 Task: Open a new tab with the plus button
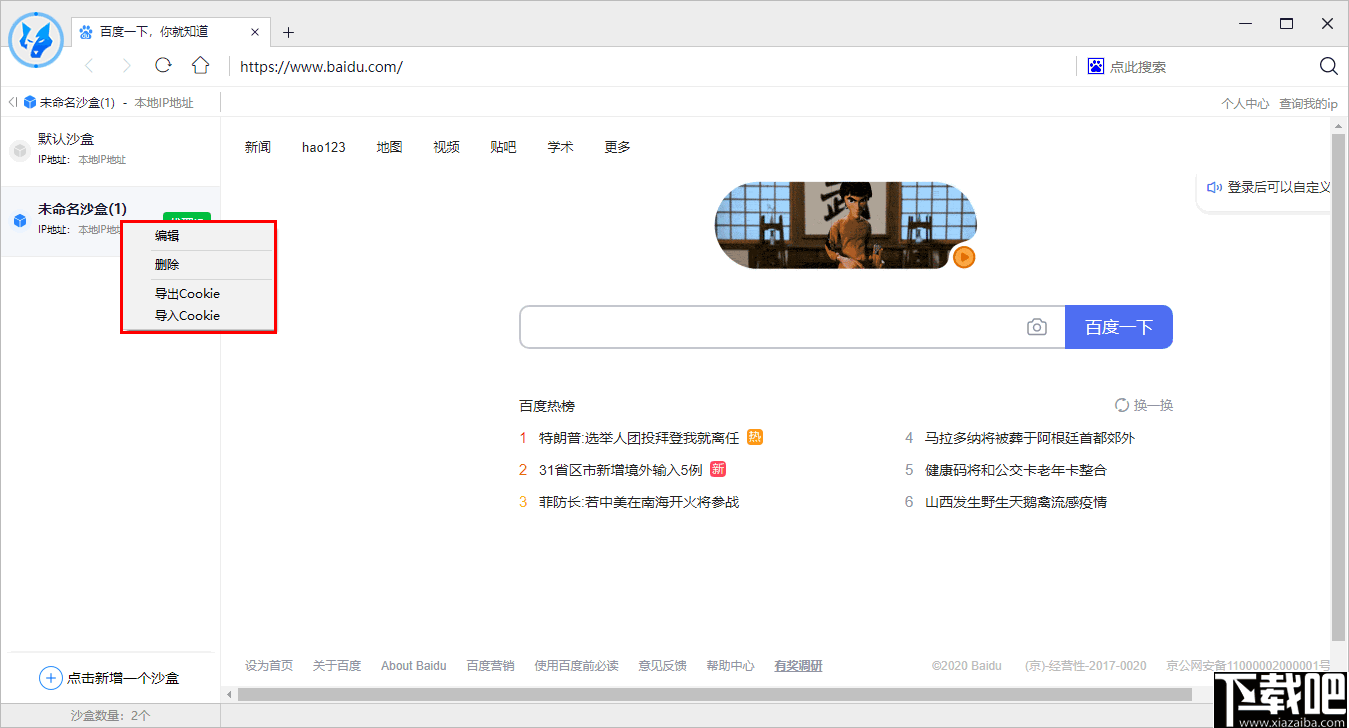coord(288,31)
